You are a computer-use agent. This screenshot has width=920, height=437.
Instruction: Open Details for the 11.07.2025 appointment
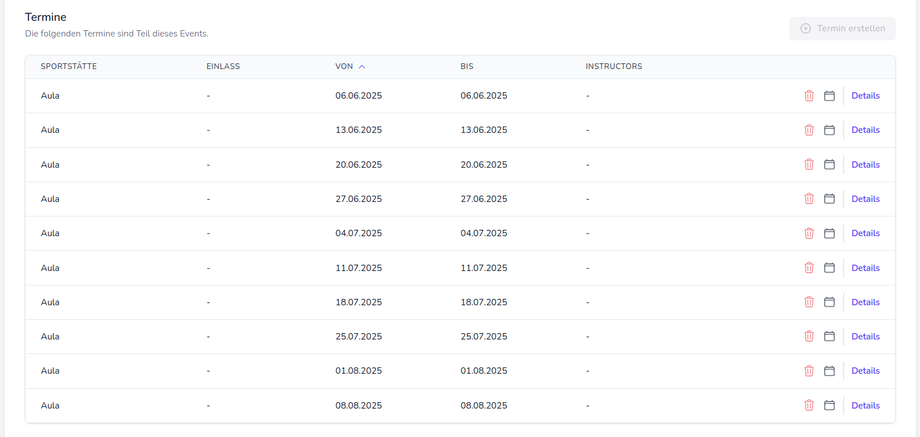point(865,268)
